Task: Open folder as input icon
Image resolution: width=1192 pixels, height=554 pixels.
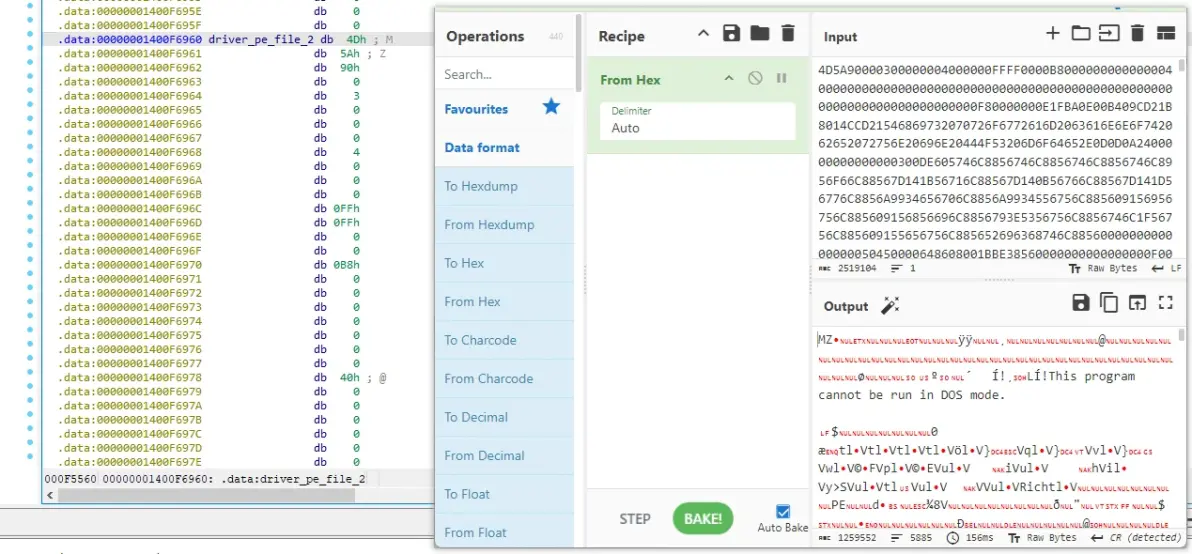Action: click(x=1080, y=33)
